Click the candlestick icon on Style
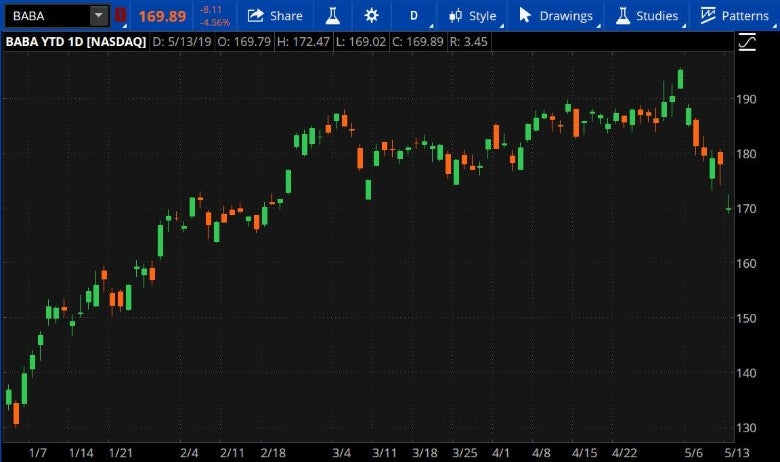This screenshot has width=780, height=462. (x=456, y=15)
